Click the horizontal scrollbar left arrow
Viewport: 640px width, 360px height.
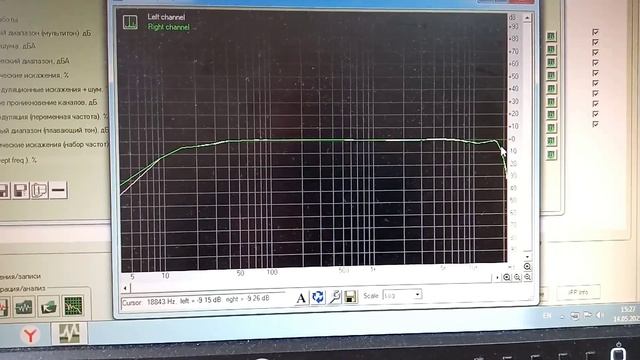(125, 288)
